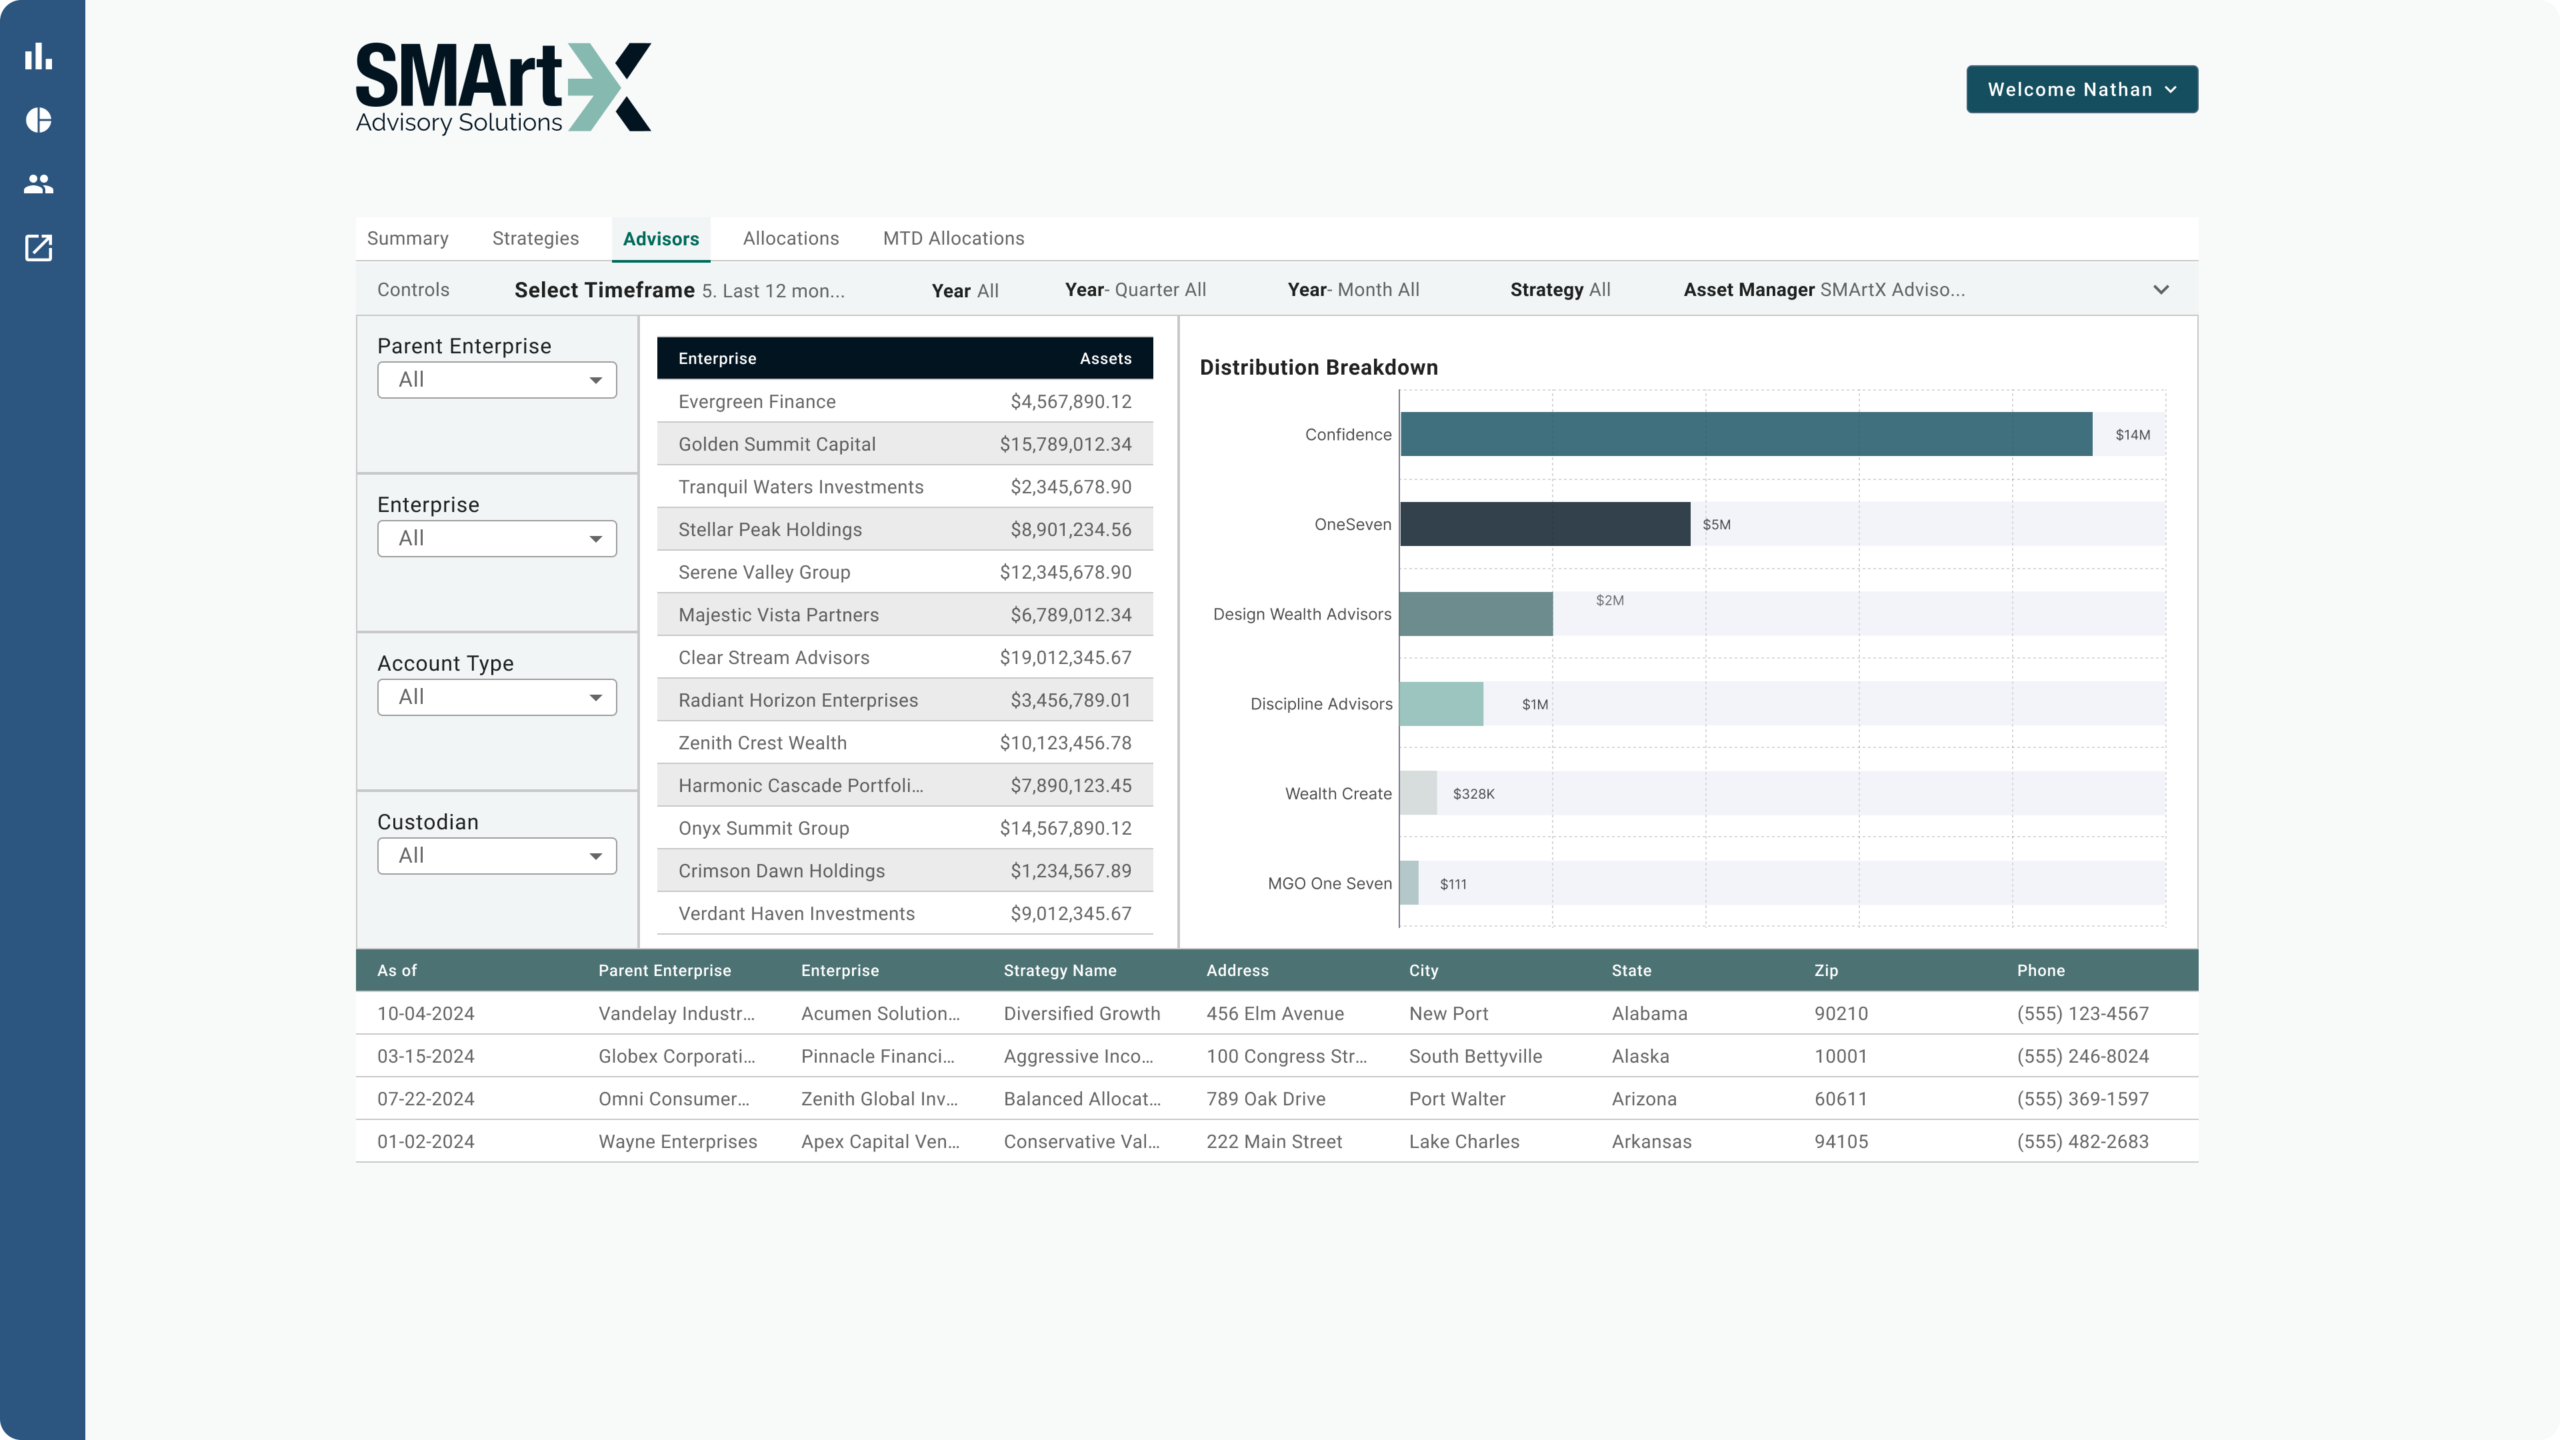This screenshot has width=2560, height=1440.
Task: Select the Golden Summit Capital row
Action: click(x=904, y=444)
